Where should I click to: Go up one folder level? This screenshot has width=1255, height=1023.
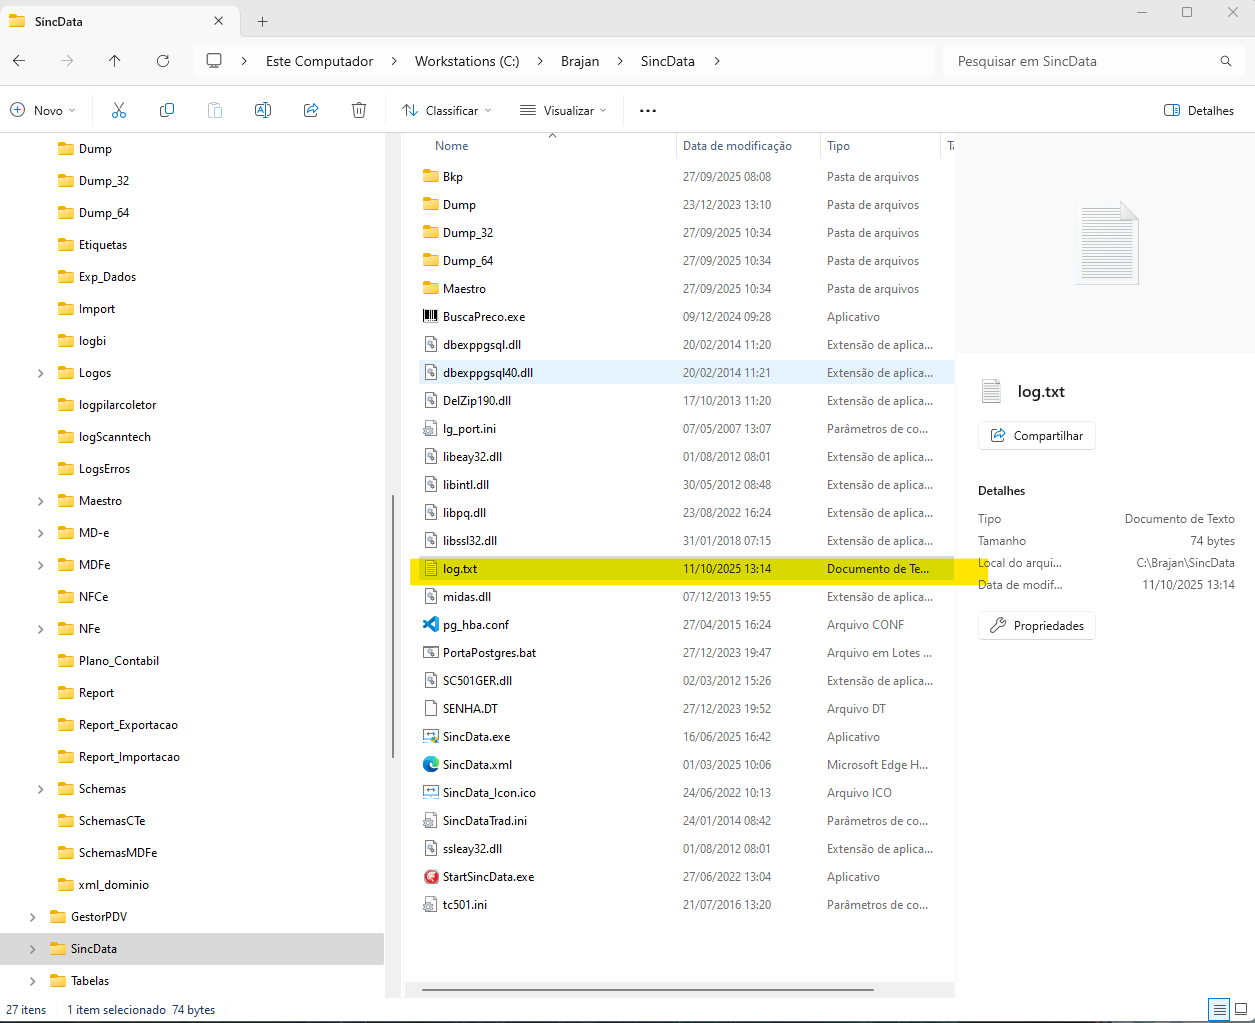pyautogui.click(x=115, y=61)
